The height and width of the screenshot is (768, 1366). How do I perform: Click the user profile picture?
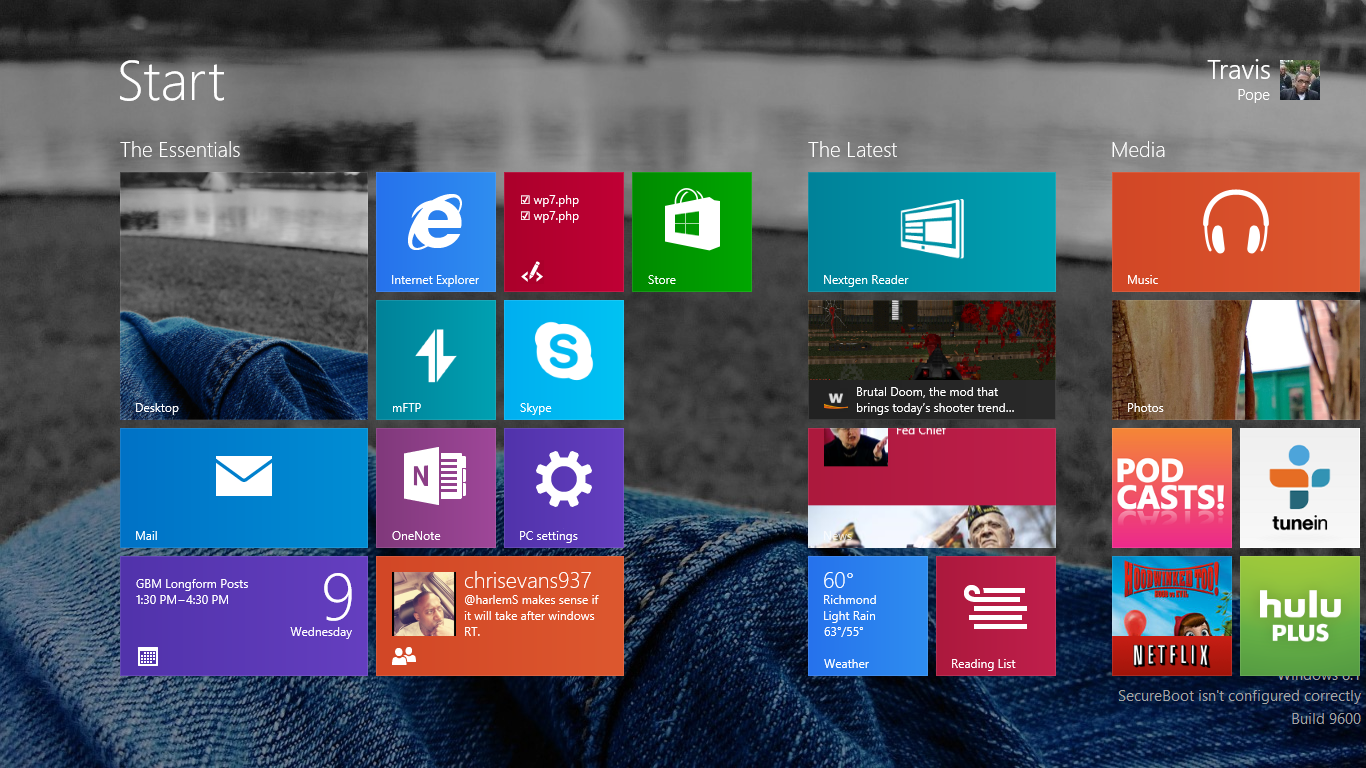(x=1300, y=80)
